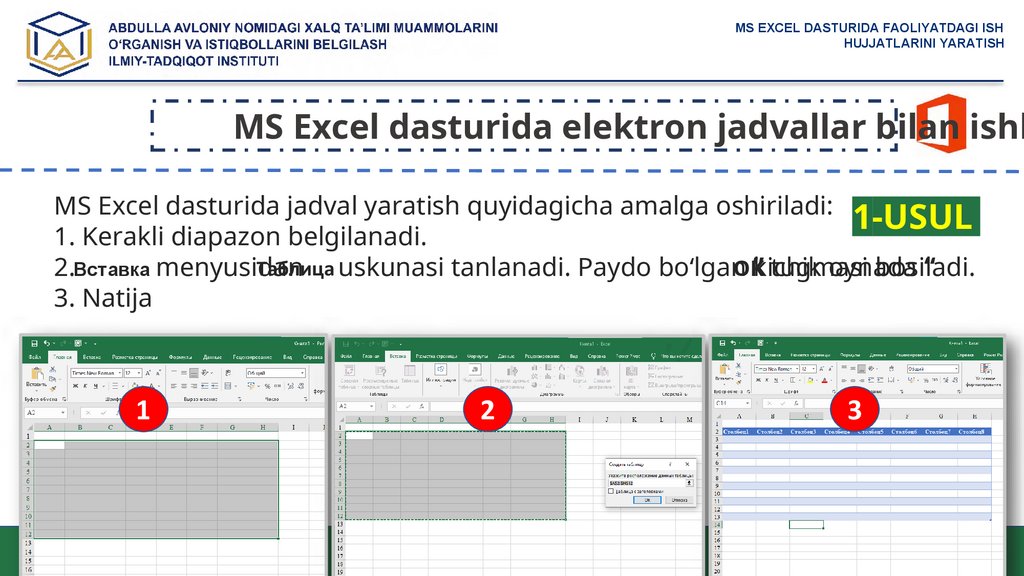This screenshot has width=1024, height=576.
Task: Click selected cell C14 in the third screenshot
Action: 806,524
